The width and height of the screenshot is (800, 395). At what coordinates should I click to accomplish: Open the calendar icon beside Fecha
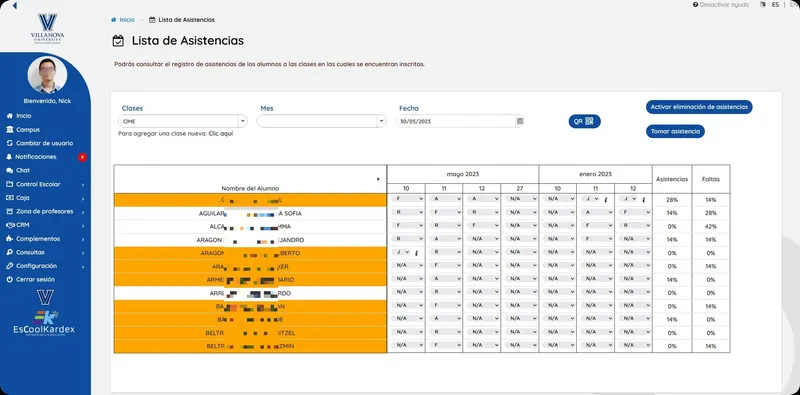pyautogui.click(x=520, y=121)
